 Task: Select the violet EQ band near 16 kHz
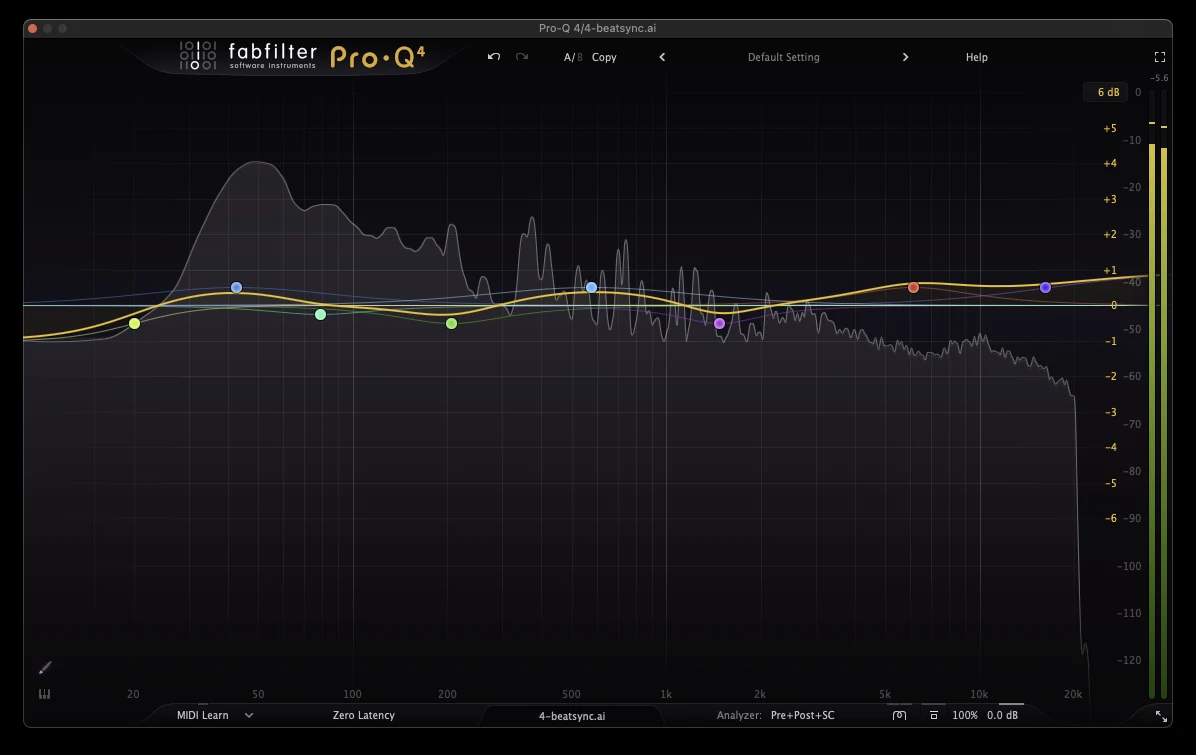[1045, 288]
